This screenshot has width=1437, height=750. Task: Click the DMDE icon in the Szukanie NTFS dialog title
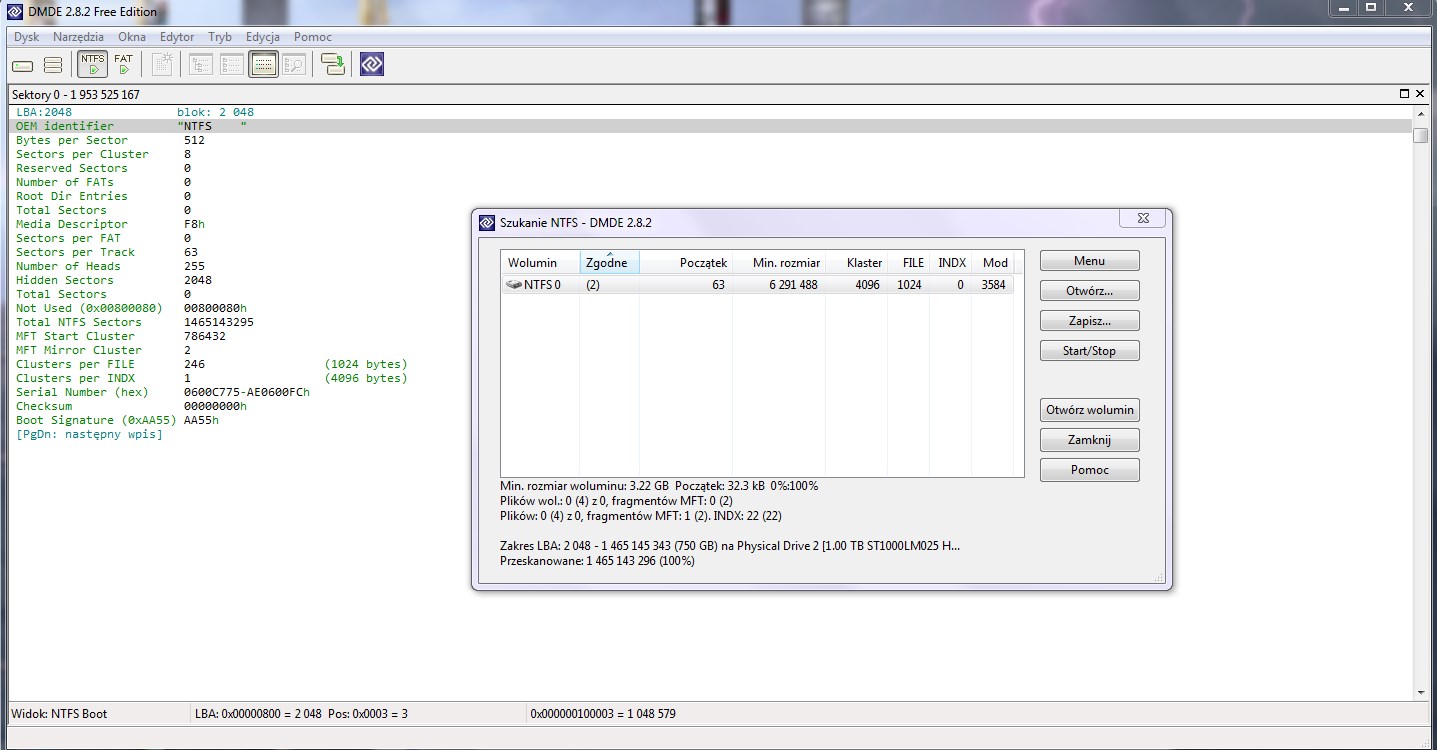[487, 222]
